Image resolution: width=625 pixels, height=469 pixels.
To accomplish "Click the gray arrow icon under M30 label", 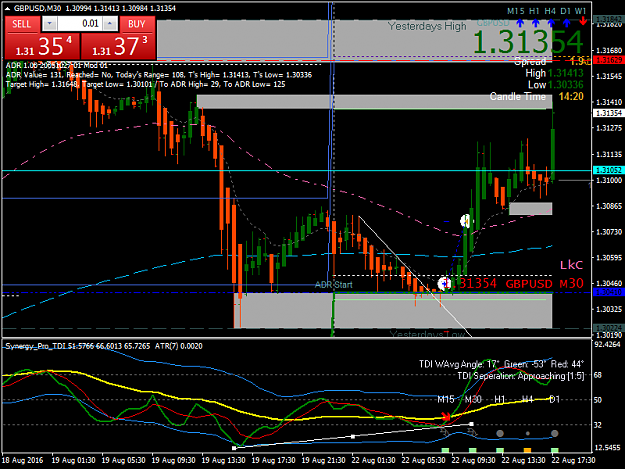I will click(x=472, y=432).
